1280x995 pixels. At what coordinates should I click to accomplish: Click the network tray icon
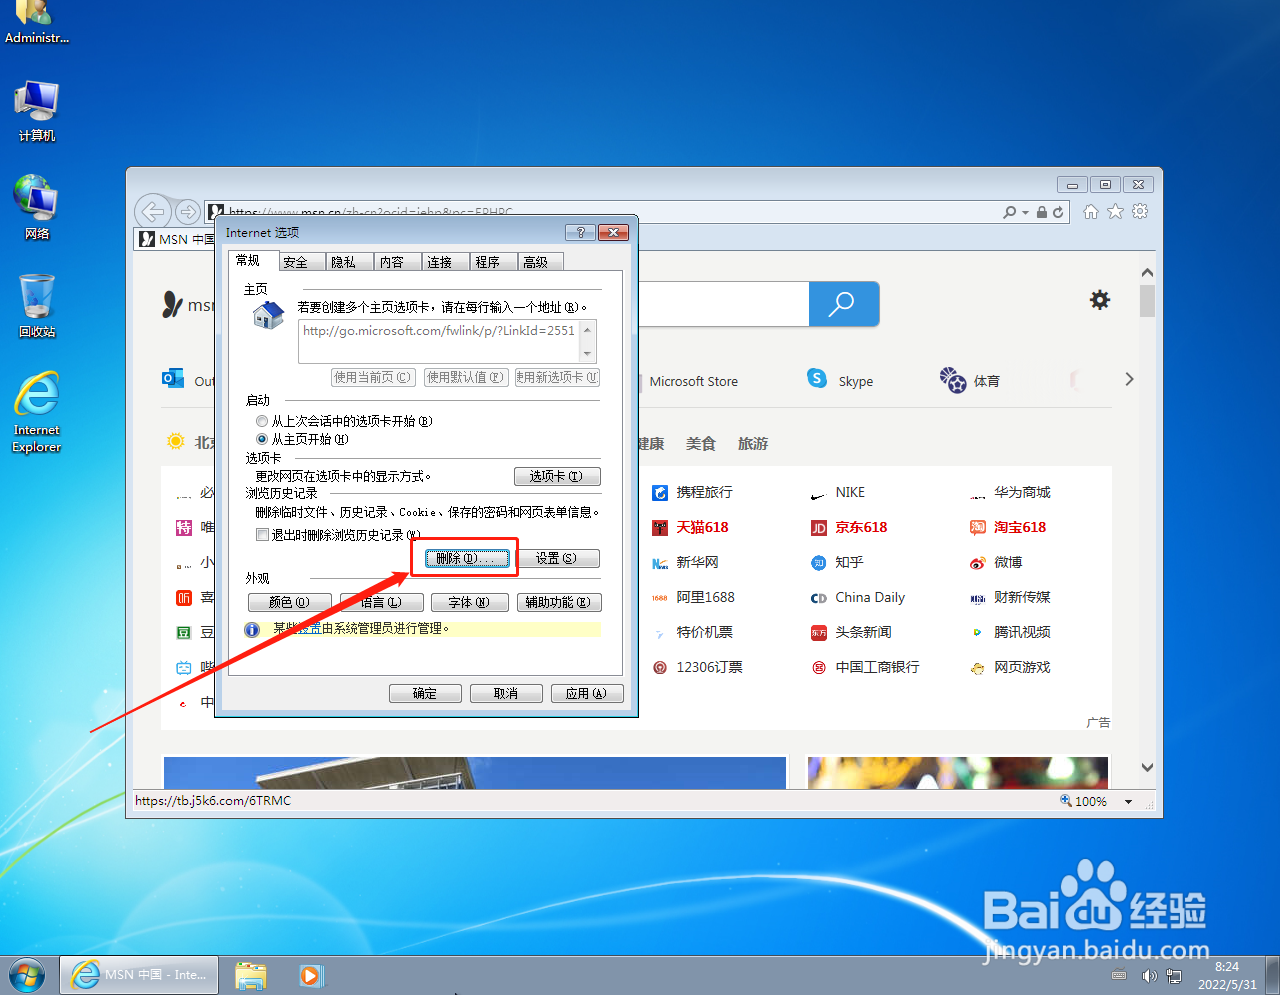(x=1174, y=975)
